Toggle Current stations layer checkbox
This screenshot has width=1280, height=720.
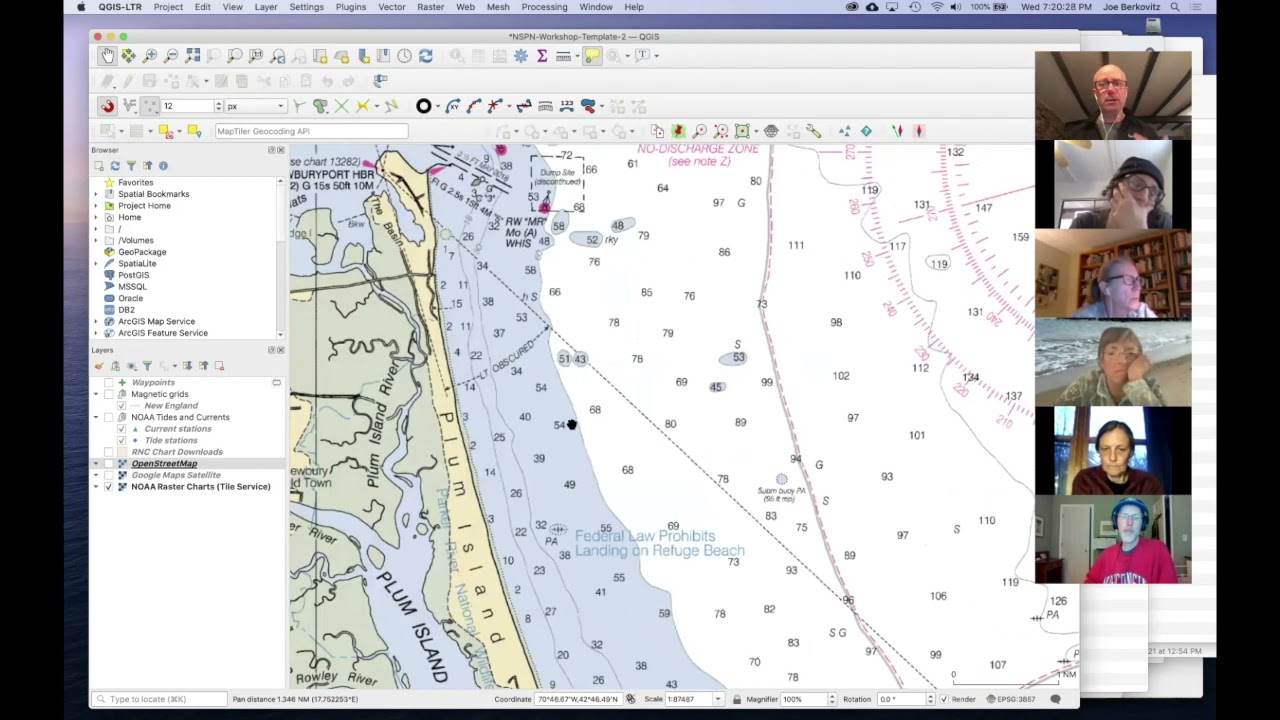[122, 429]
